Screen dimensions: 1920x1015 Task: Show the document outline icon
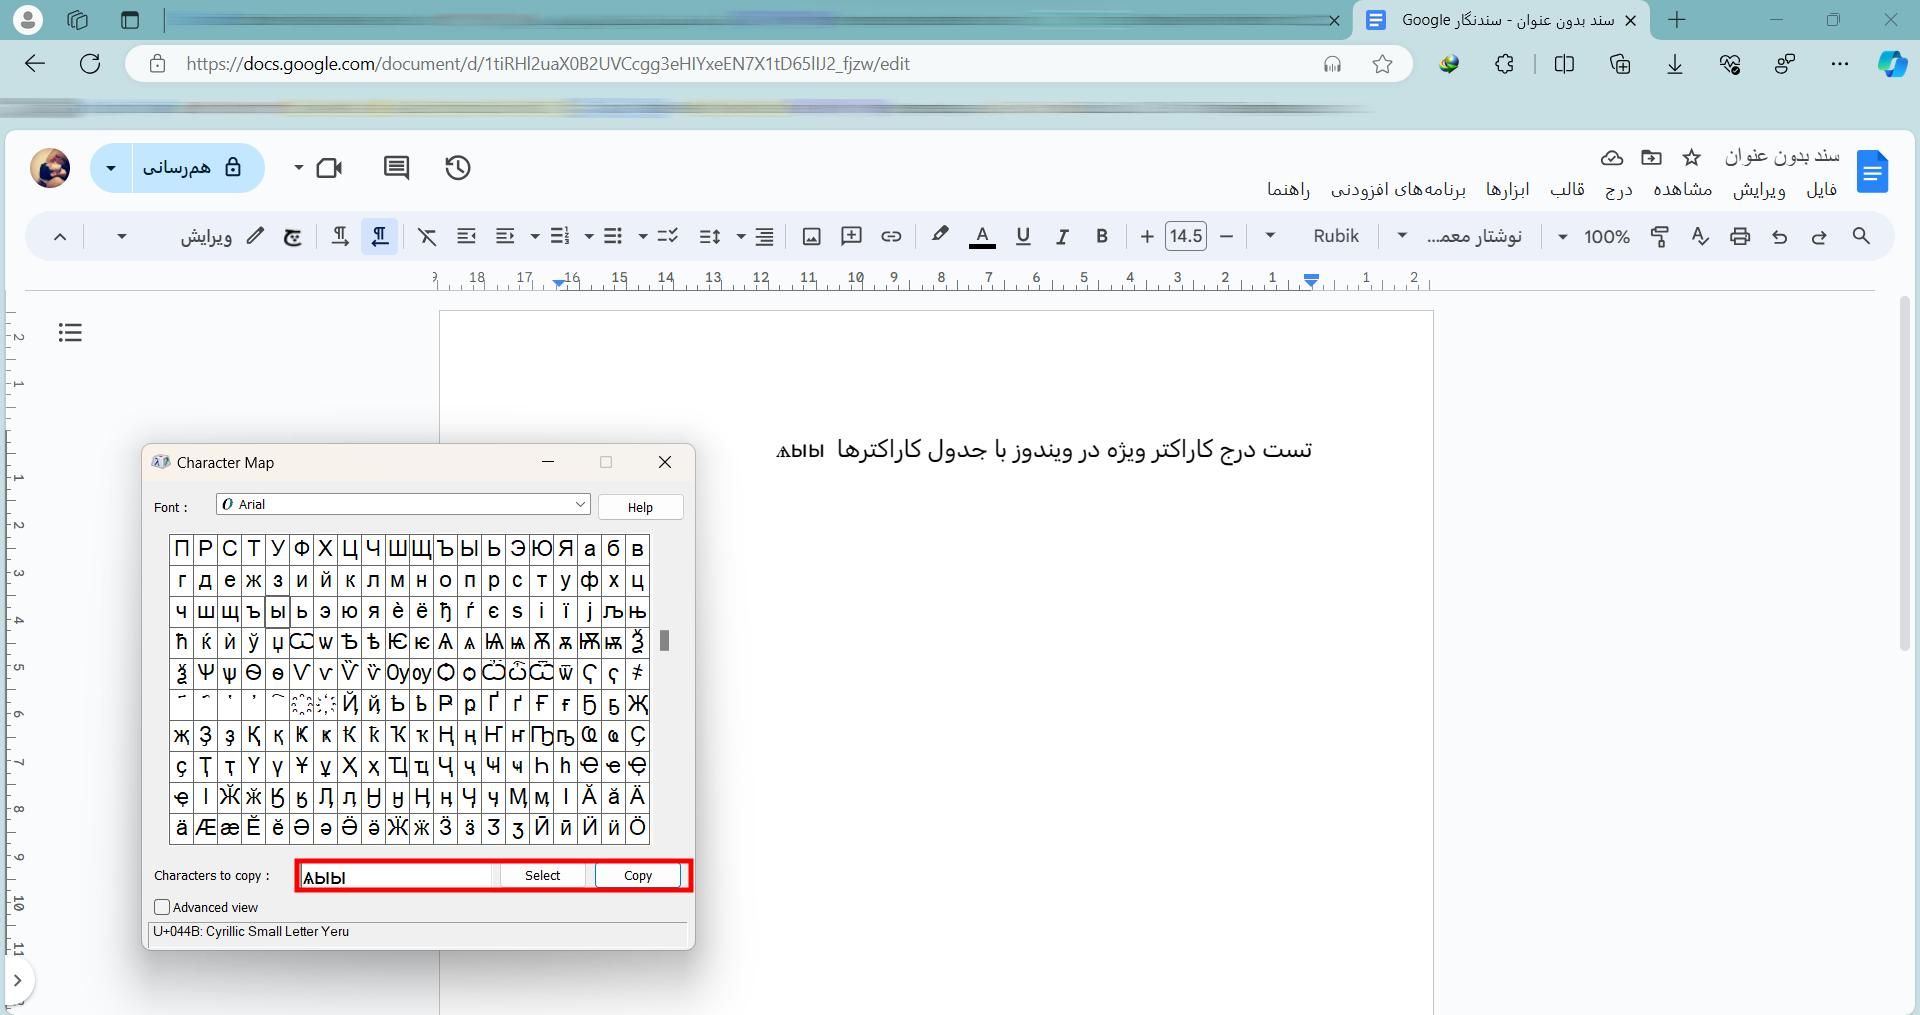click(70, 333)
